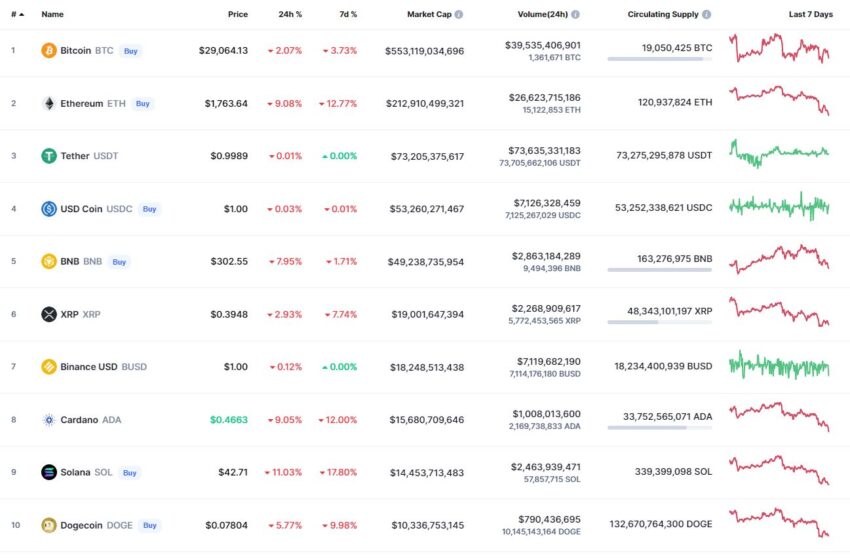
Task: Open the Ethereum last 7 days chart
Action: [779, 100]
